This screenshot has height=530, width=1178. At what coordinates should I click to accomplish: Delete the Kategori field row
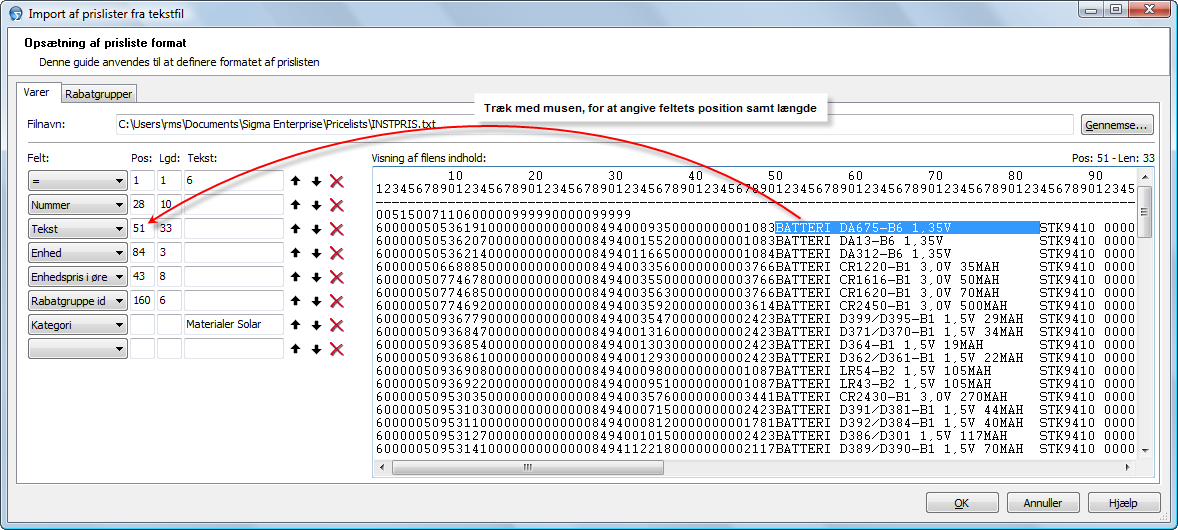coord(337,326)
